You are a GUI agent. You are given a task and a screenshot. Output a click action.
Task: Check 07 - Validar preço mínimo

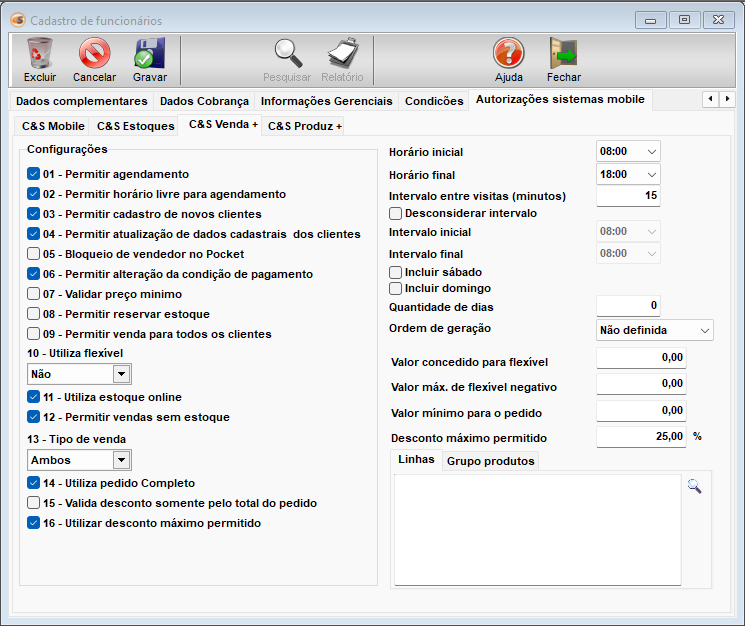pos(33,294)
